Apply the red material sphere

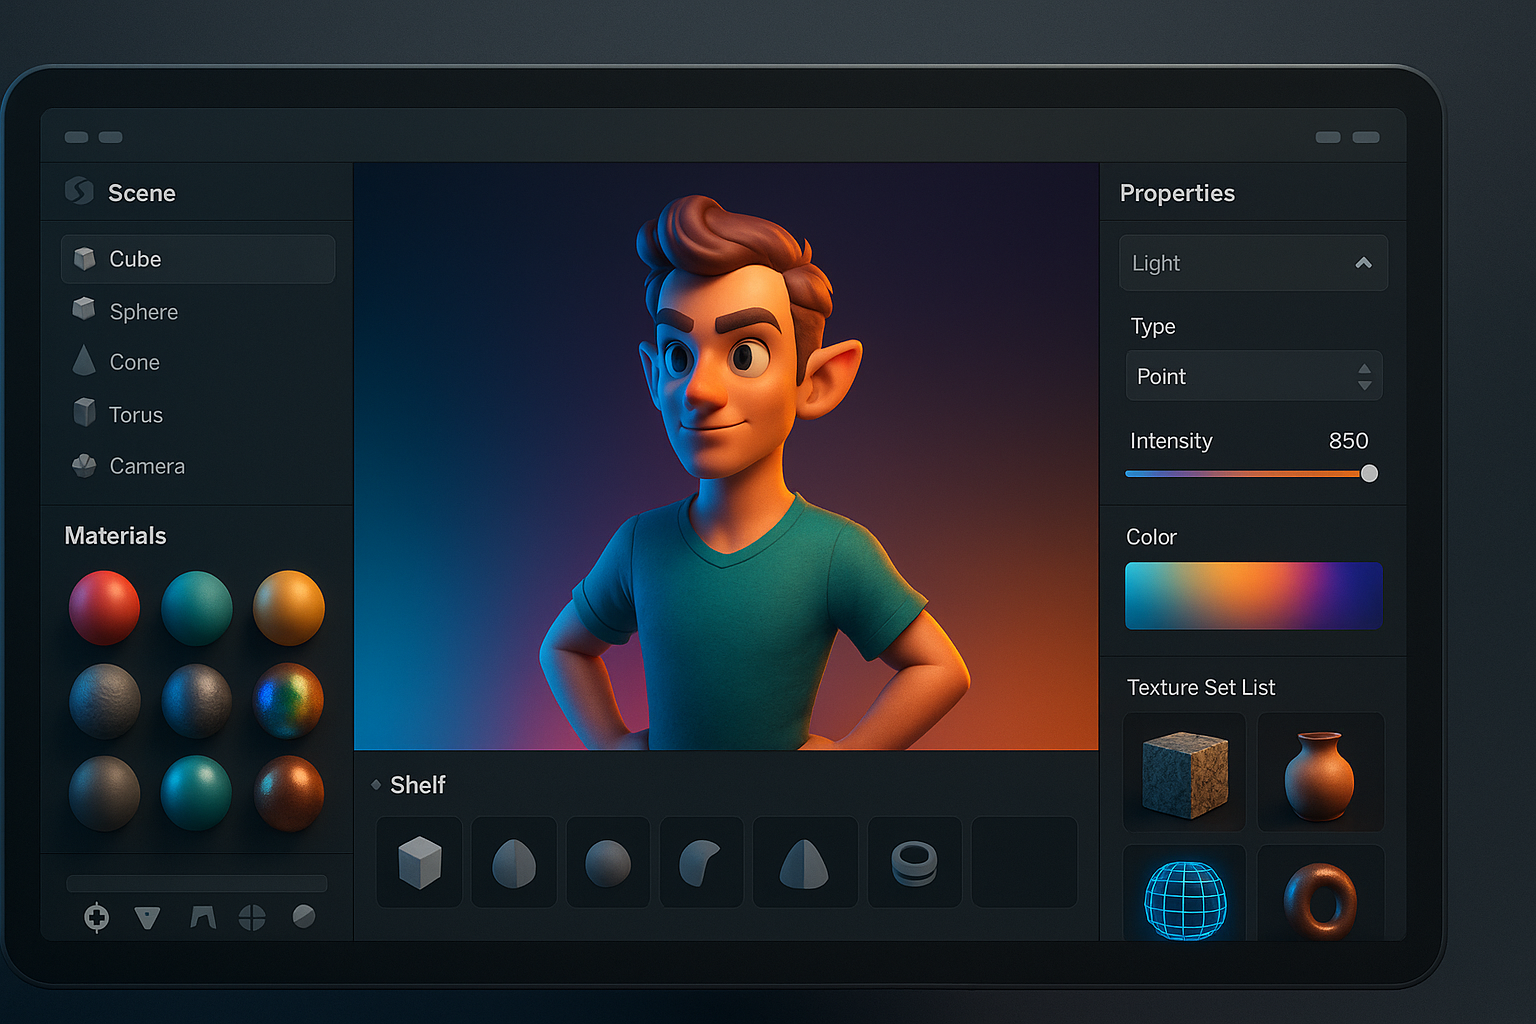coord(104,607)
